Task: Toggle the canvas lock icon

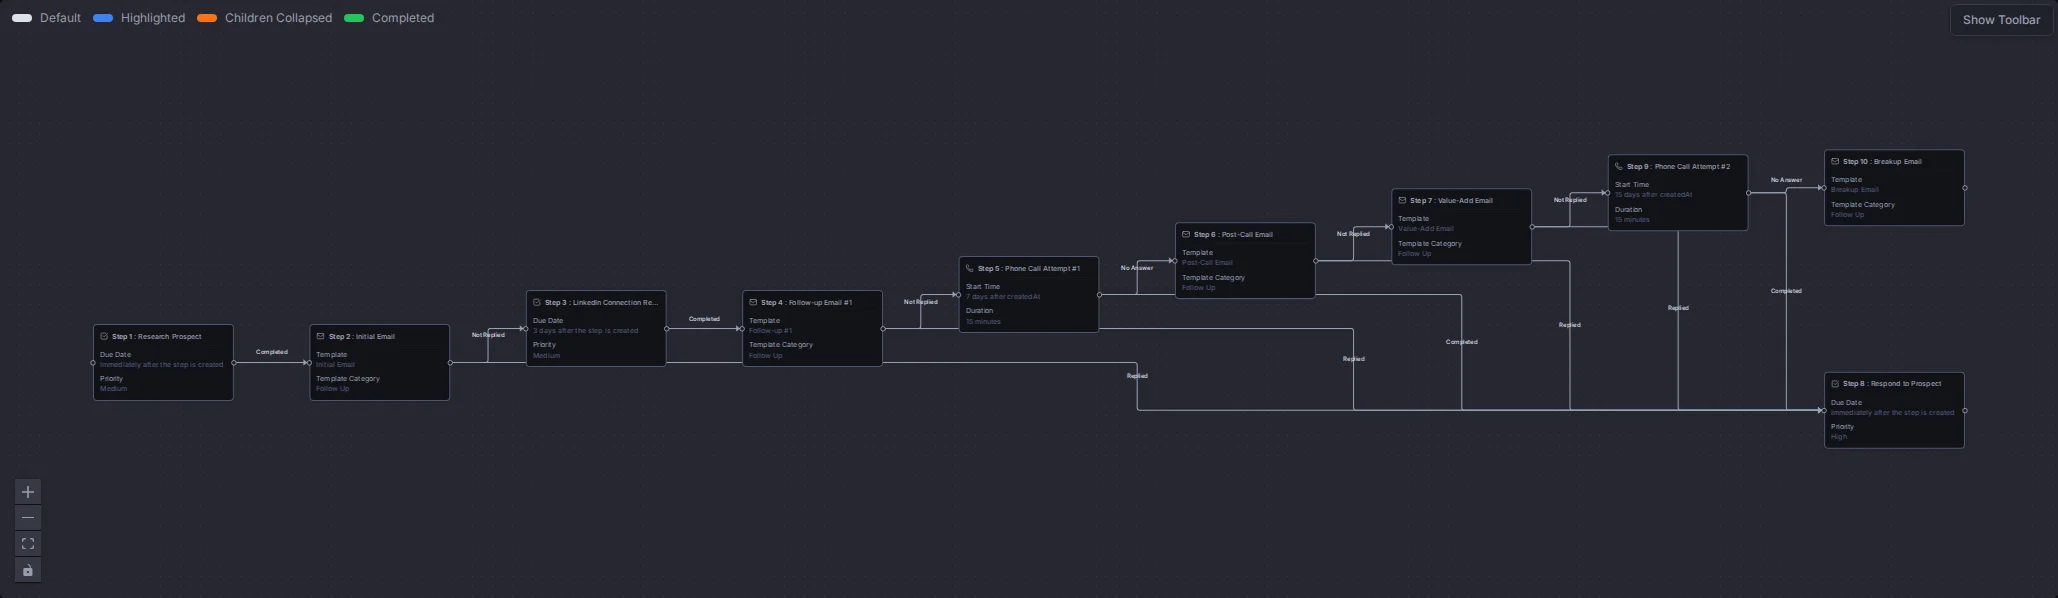Action: pyautogui.click(x=28, y=571)
